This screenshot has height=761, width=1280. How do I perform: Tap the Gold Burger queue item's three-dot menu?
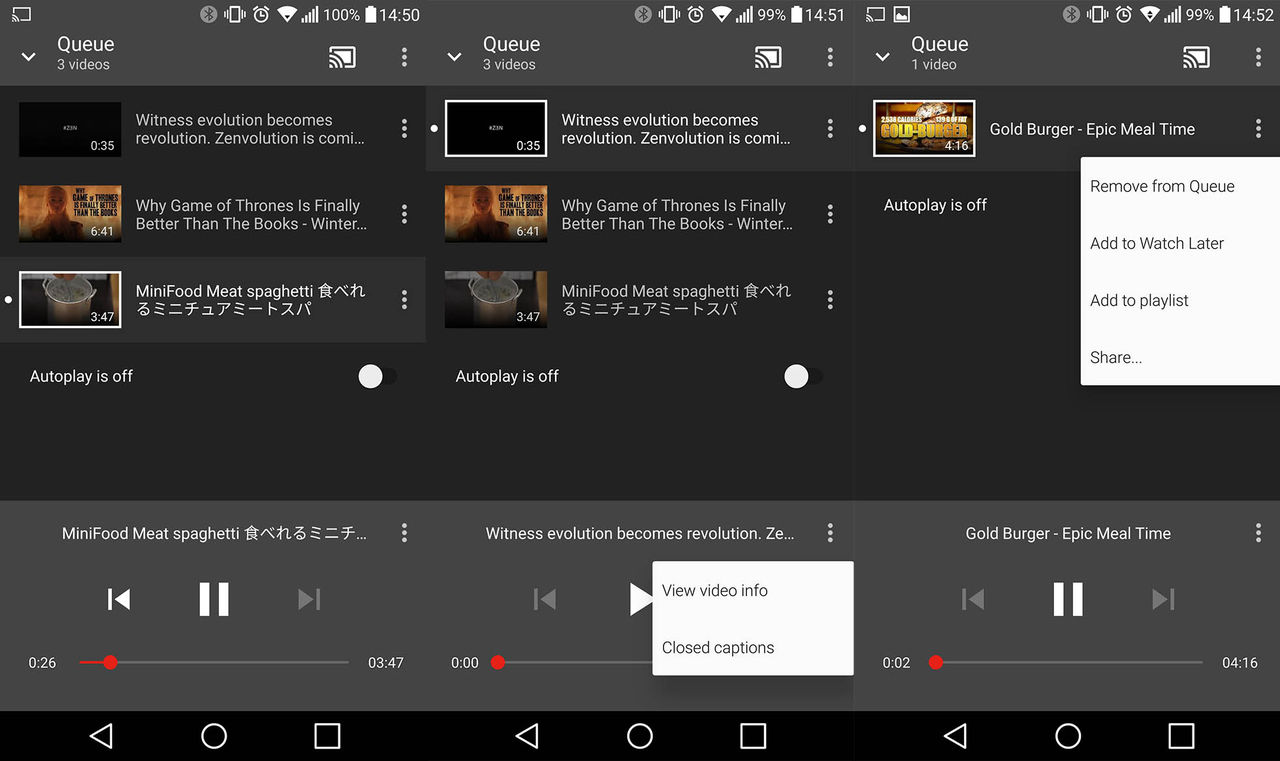click(x=1258, y=128)
